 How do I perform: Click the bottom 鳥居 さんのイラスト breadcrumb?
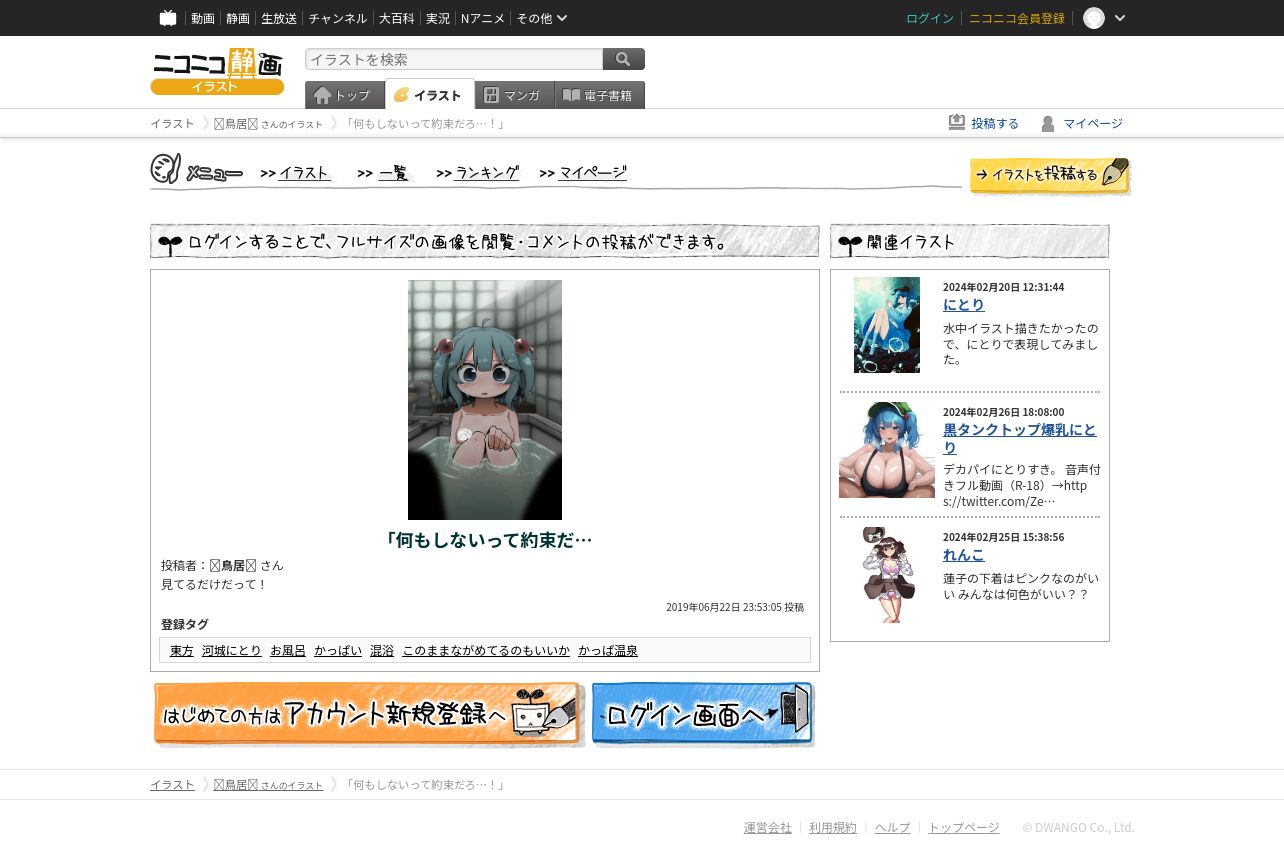click(268, 785)
